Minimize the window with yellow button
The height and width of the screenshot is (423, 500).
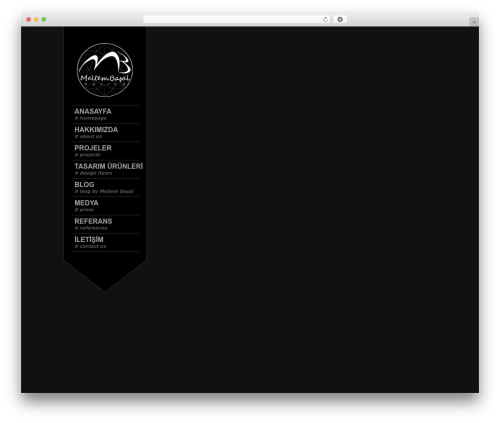click(x=36, y=20)
